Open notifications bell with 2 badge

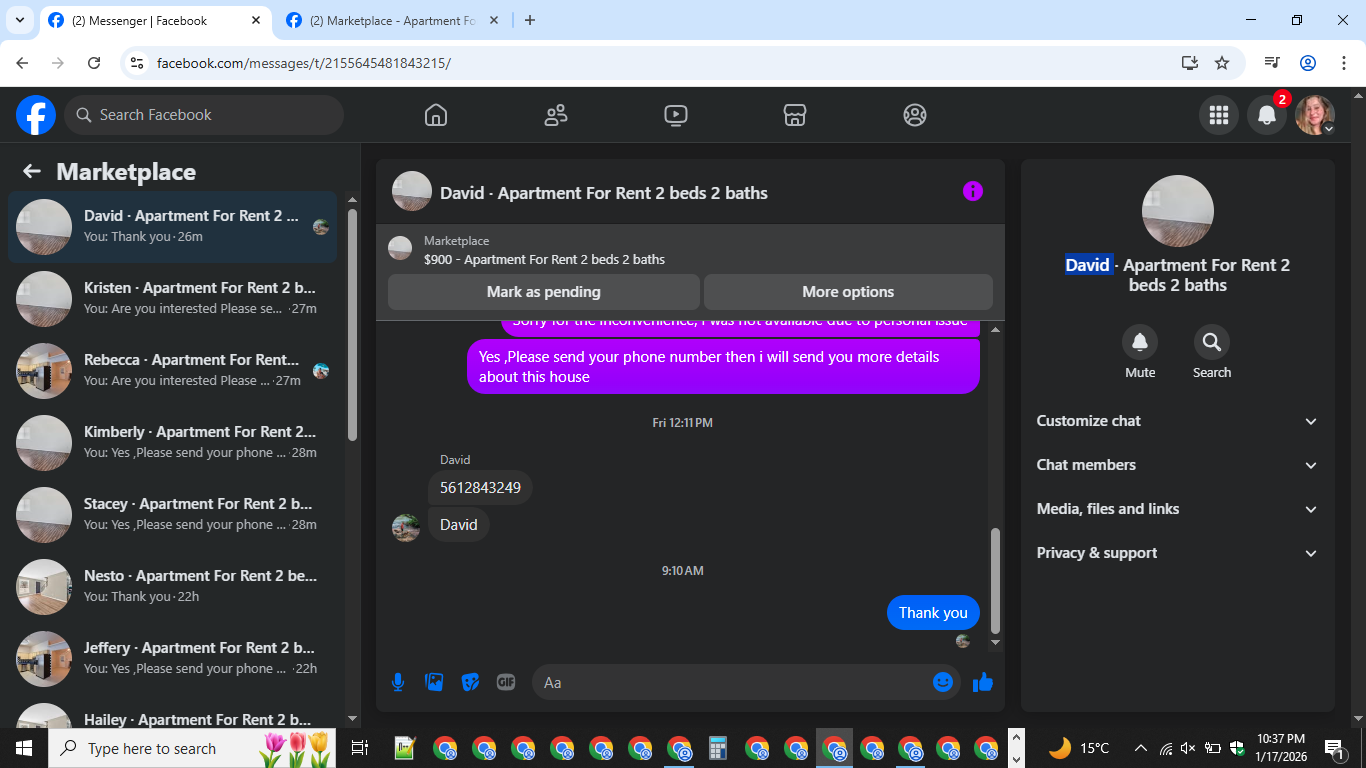click(x=1267, y=115)
